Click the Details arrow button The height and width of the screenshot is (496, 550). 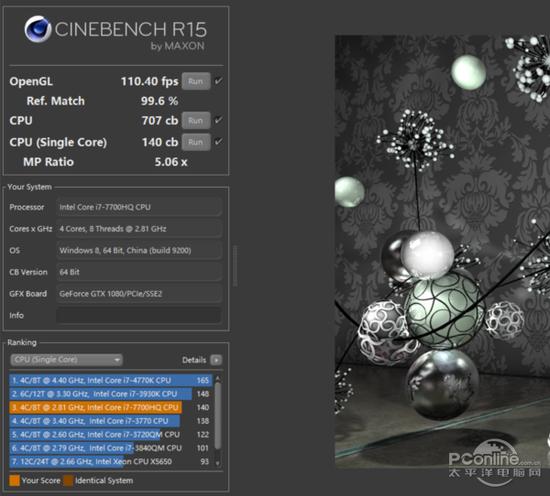(x=216, y=360)
